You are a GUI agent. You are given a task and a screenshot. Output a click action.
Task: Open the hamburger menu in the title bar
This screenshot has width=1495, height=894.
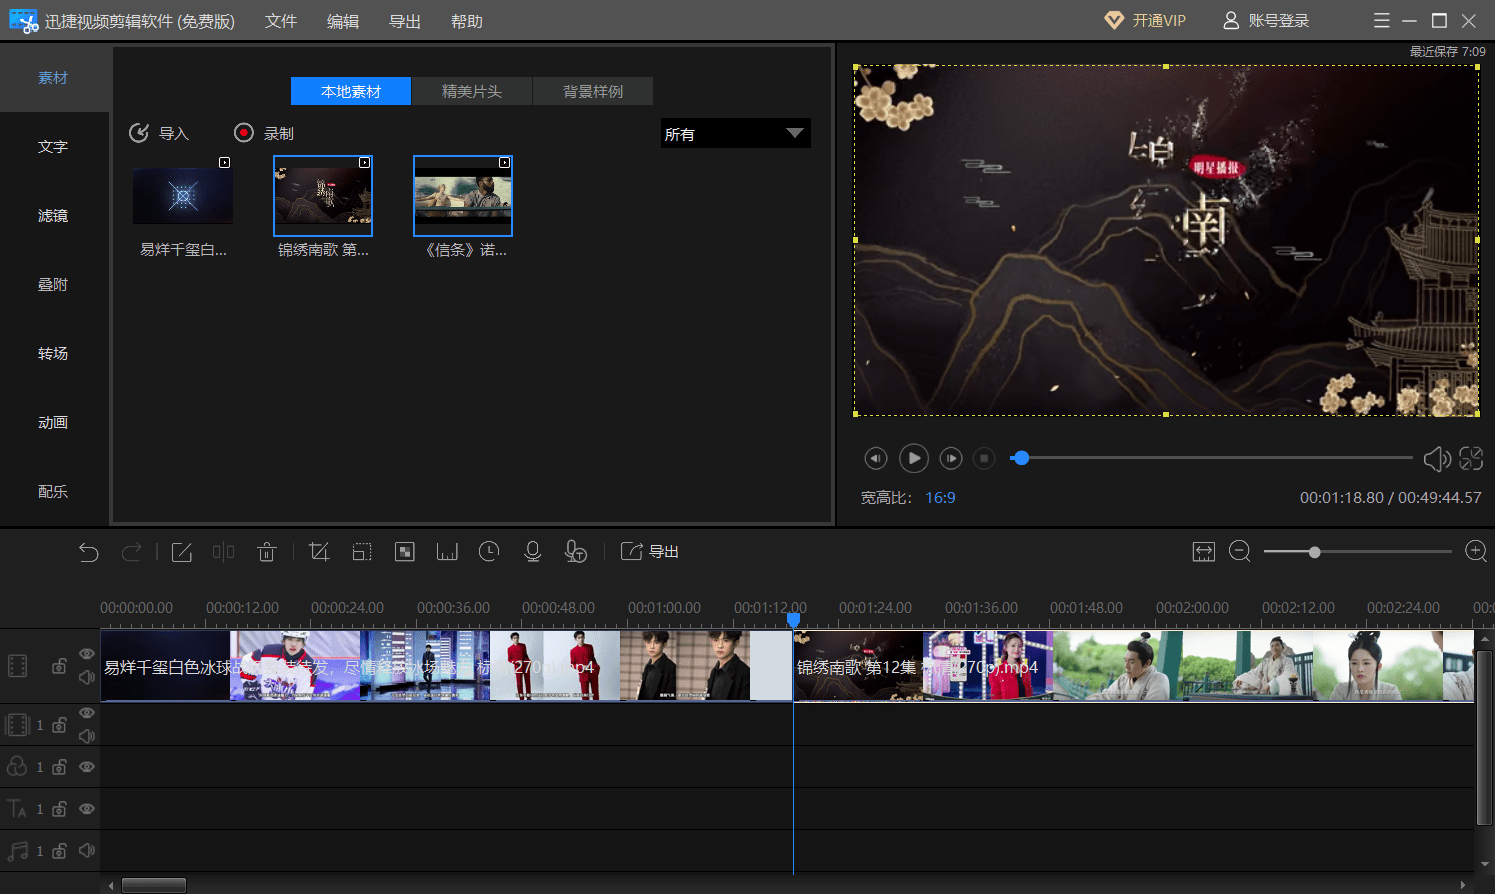1382,21
